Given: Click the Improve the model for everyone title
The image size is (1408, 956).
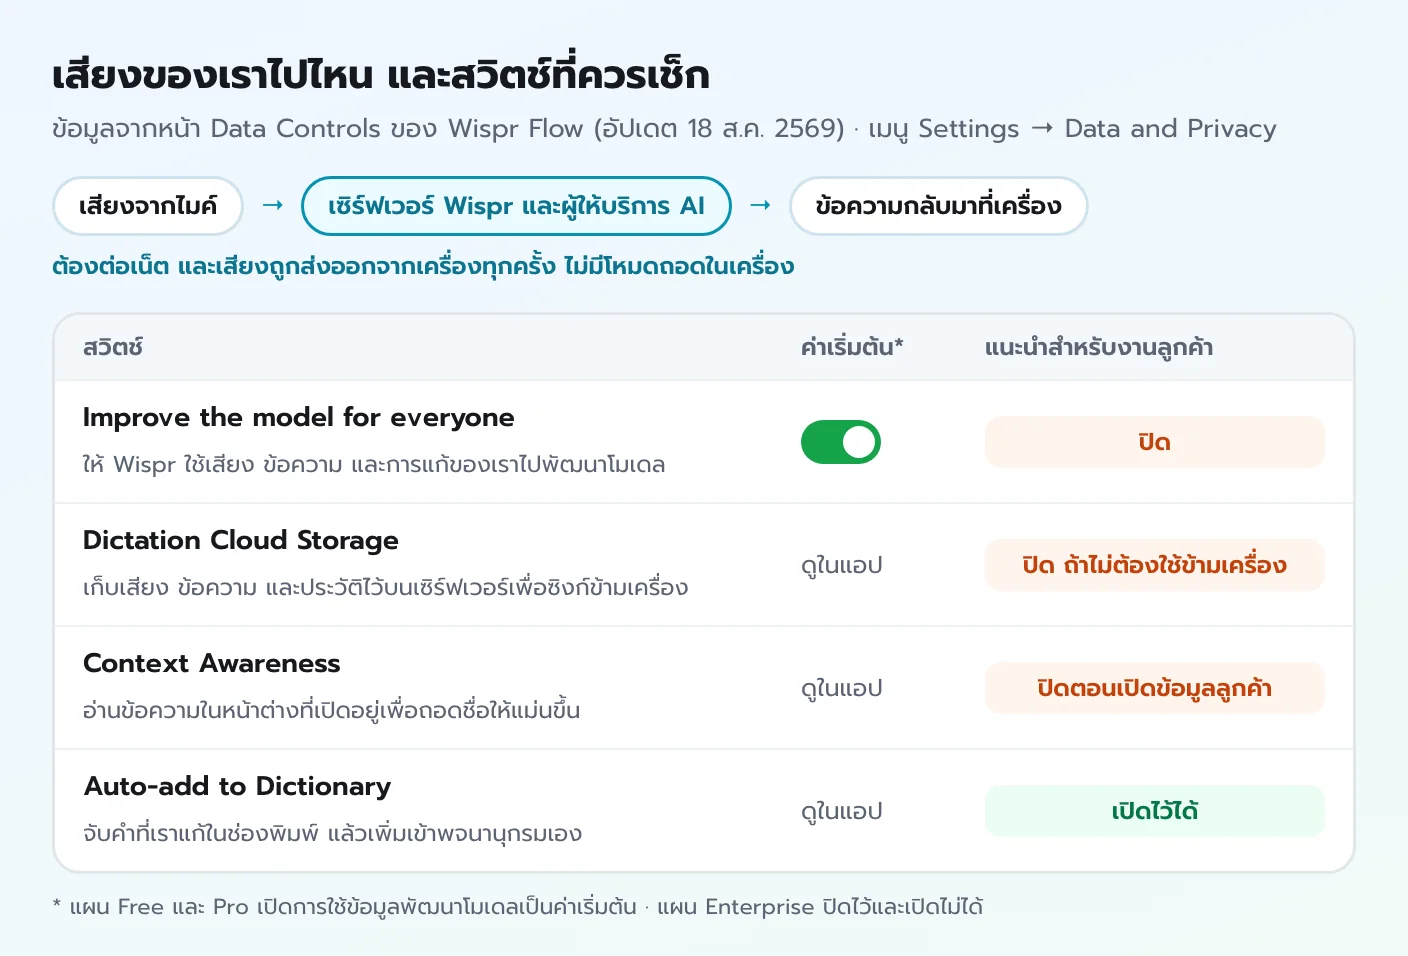Looking at the screenshot, I should [299, 417].
